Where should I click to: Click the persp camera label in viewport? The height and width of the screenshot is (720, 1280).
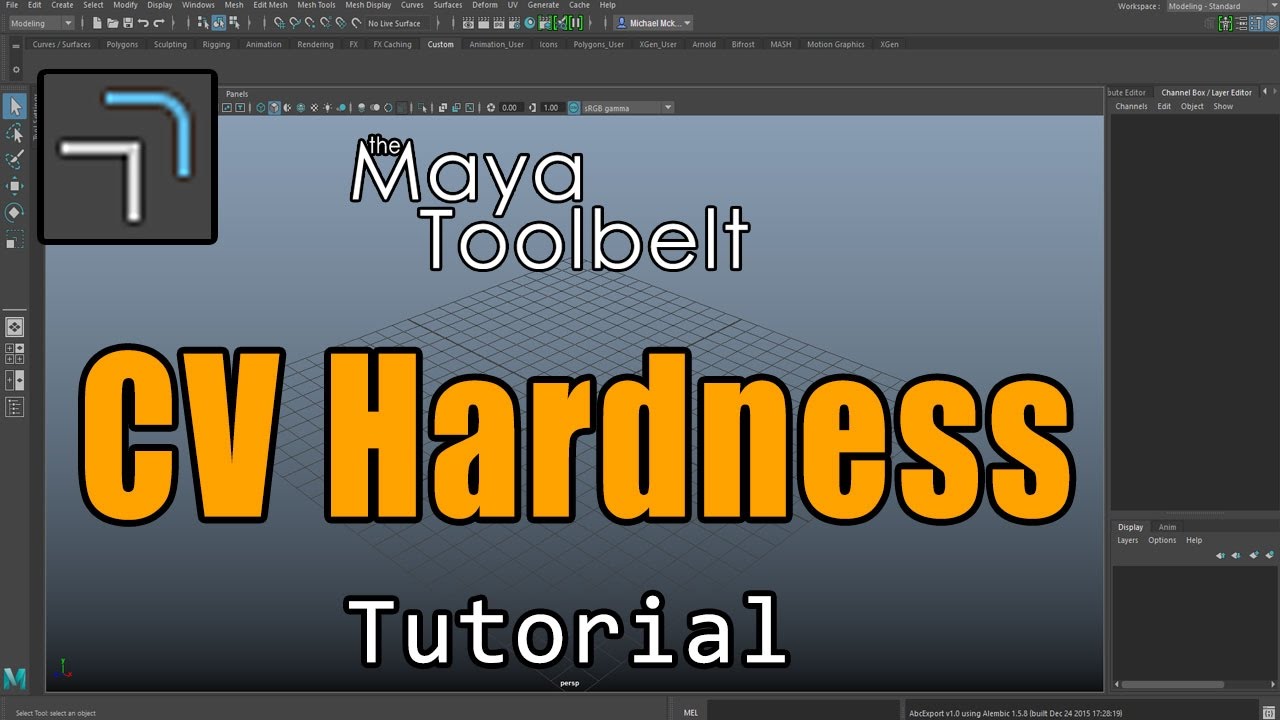569,682
